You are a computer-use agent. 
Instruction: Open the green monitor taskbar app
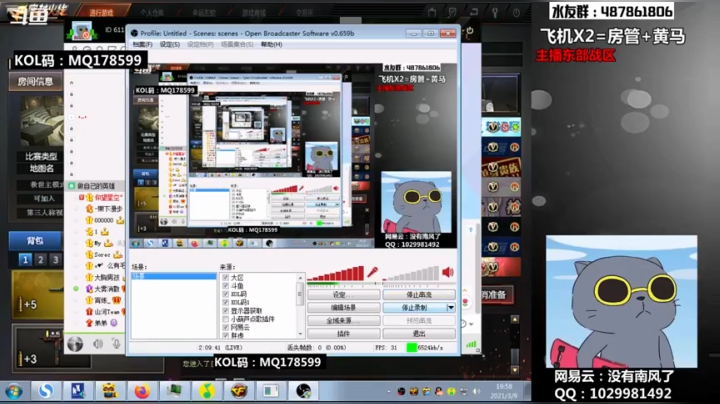click(x=174, y=391)
